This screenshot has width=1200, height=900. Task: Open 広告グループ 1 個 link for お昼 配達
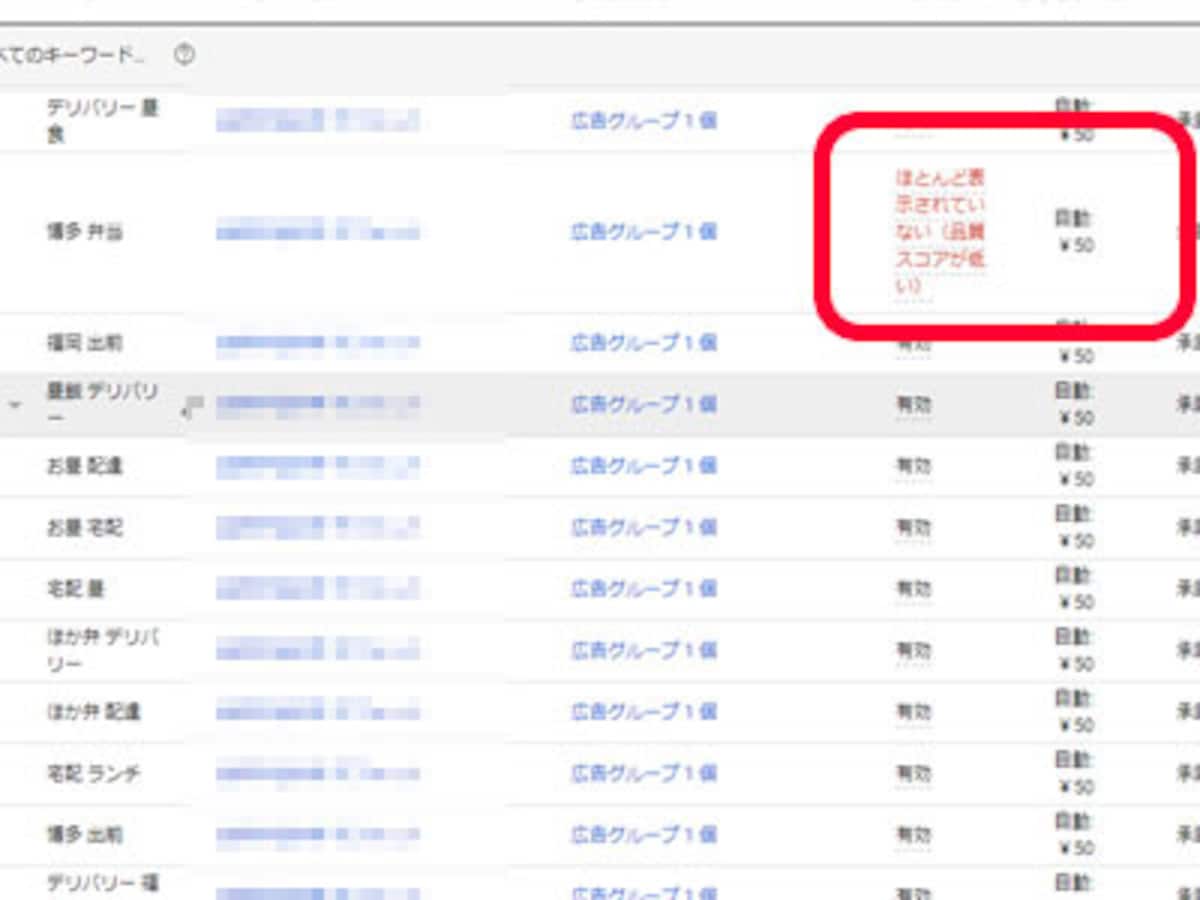click(644, 466)
